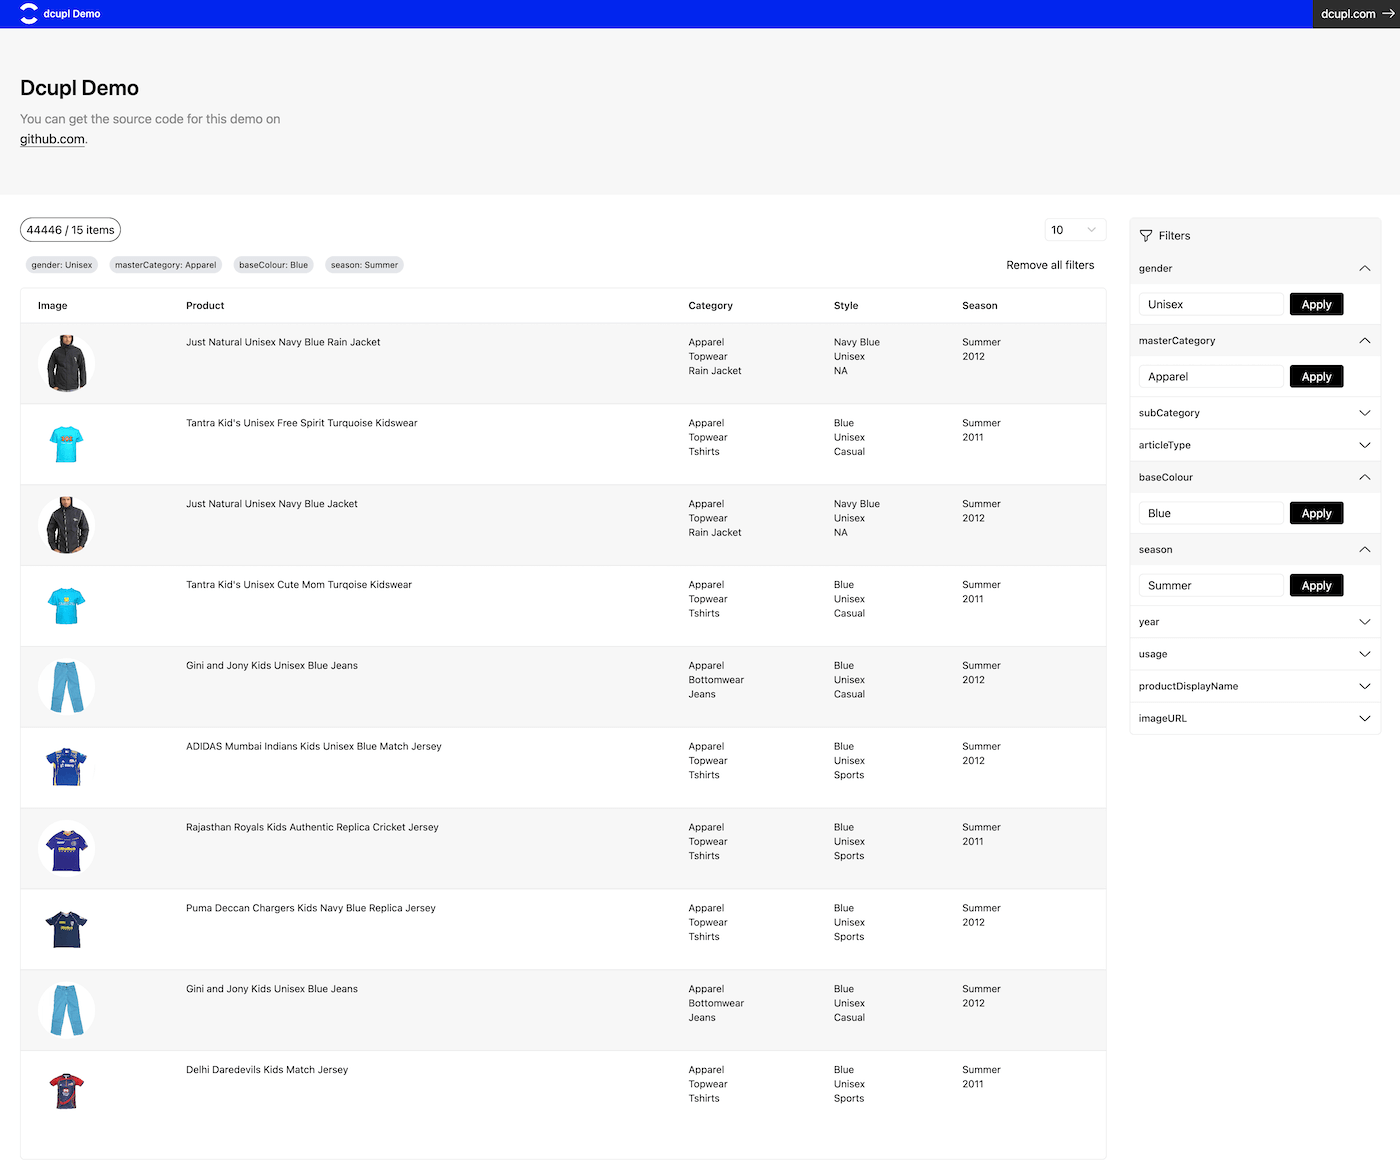Select 'Tantra Kid's Unisex Free Spirit Turquoise Kidswear'
This screenshot has width=1400, height=1169.
[302, 423]
